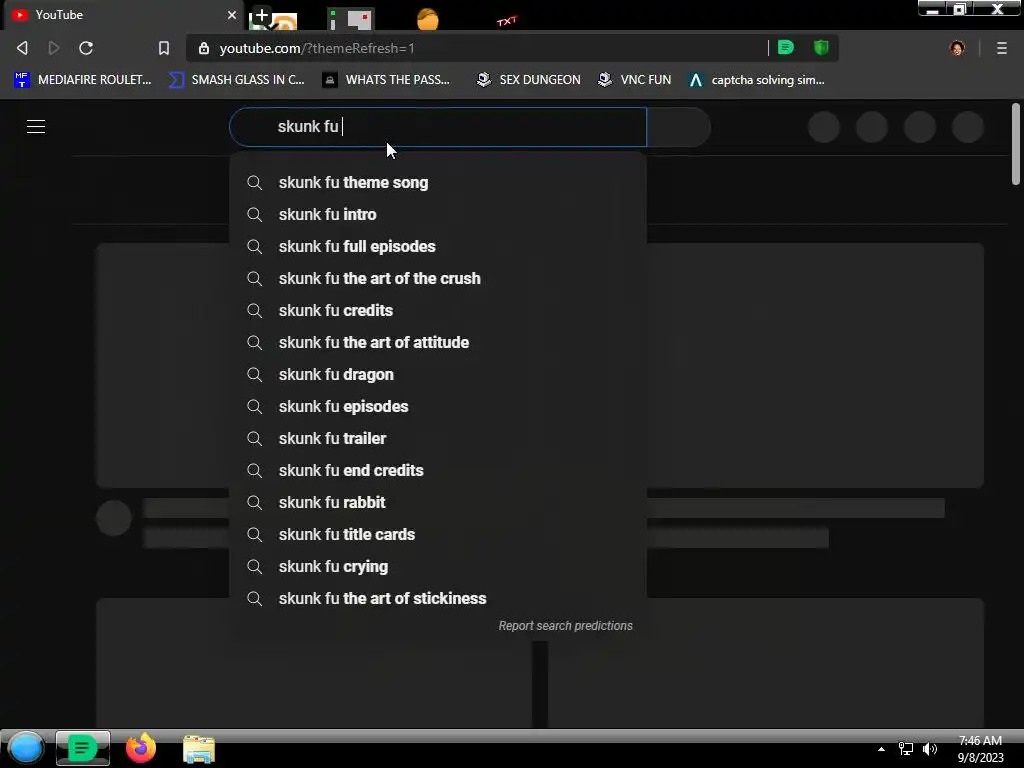
Task: Open the taskbar clock showing 7:46 AM
Action: [x=980, y=749]
